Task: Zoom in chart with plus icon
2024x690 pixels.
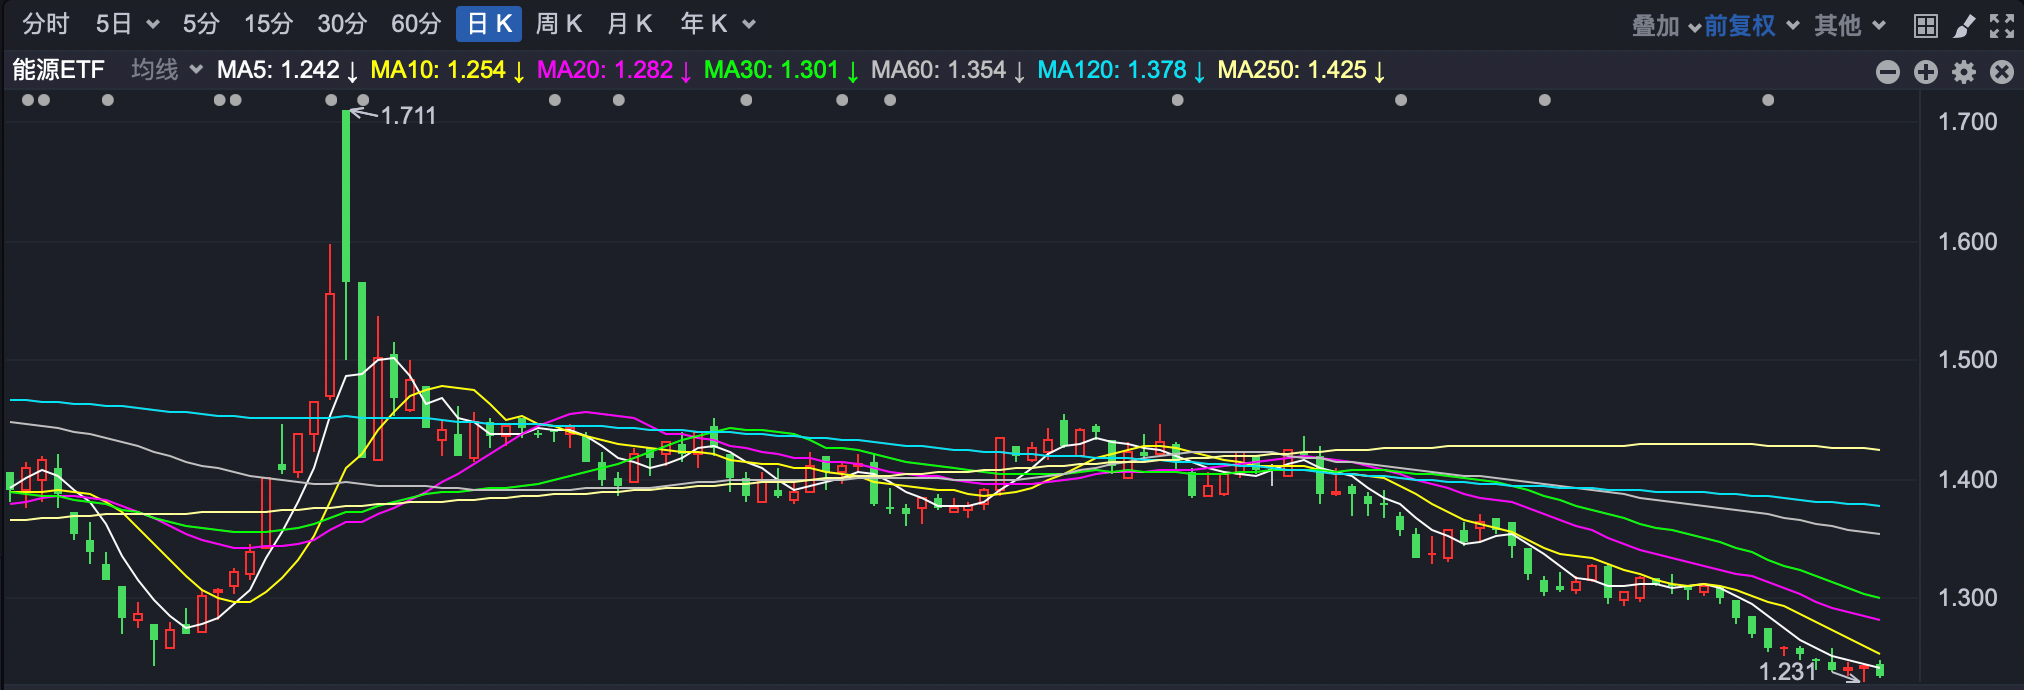Action: (x=1926, y=72)
